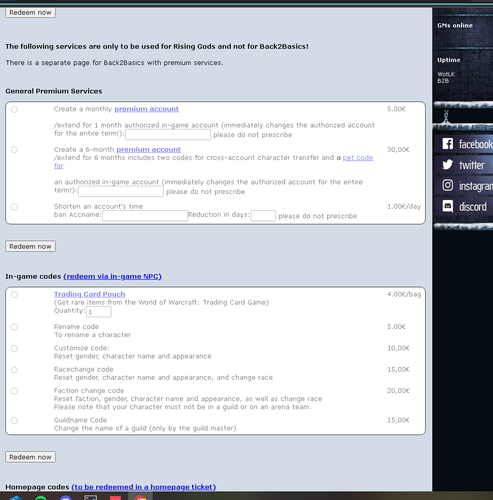Select the Rename code option
Screen dimensions: 493x500
tap(14, 327)
